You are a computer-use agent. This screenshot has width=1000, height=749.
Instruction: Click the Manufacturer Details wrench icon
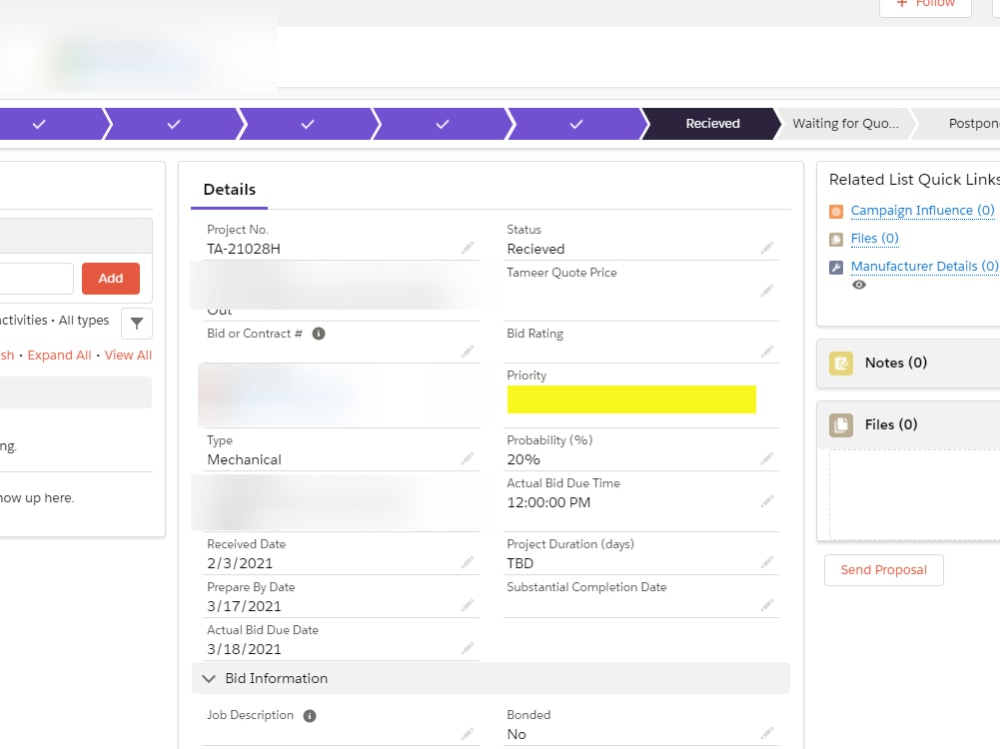836,266
